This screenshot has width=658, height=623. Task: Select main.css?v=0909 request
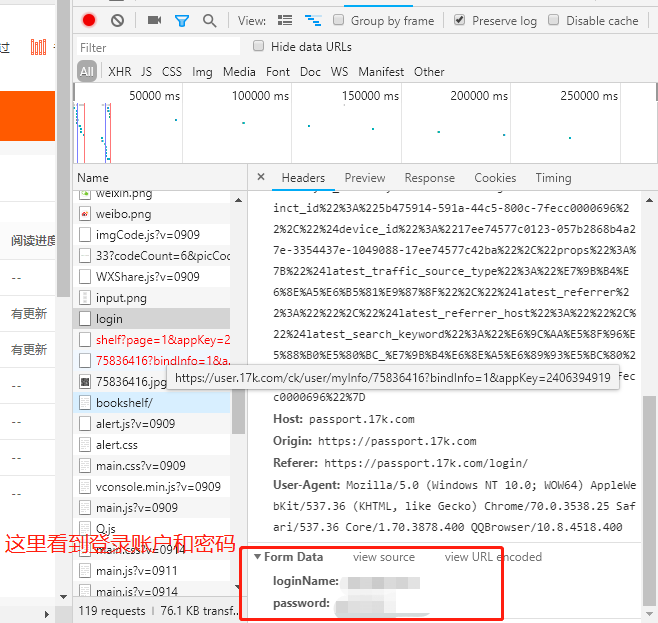click(x=152, y=466)
